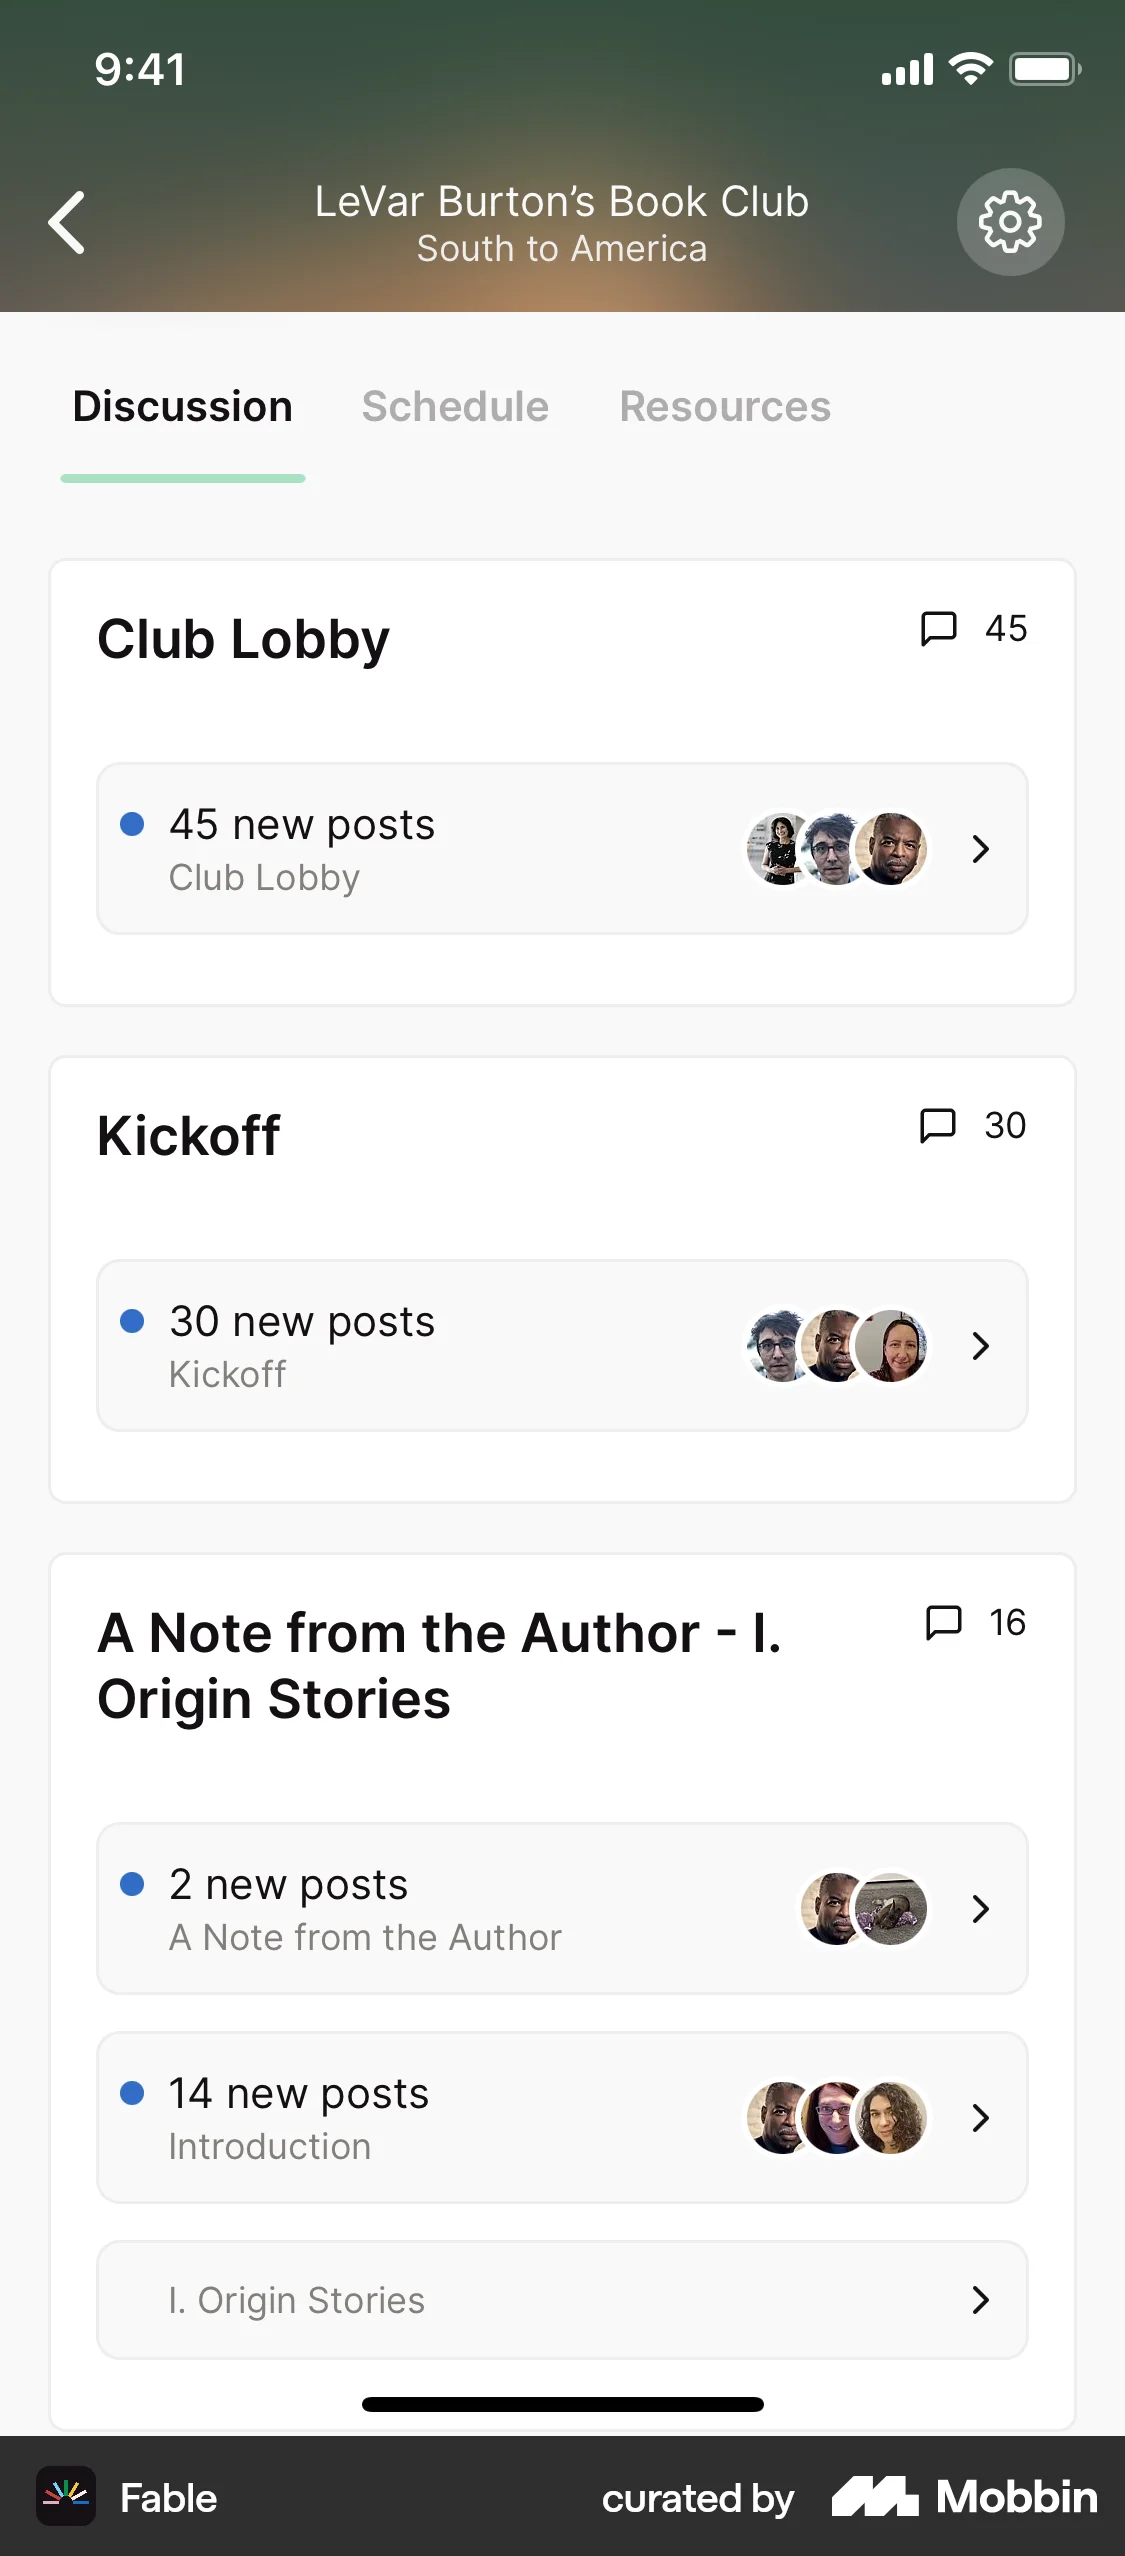Tap the Fable app logo icon
Viewport: 1125px width, 2556px height.
point(66,2497)
